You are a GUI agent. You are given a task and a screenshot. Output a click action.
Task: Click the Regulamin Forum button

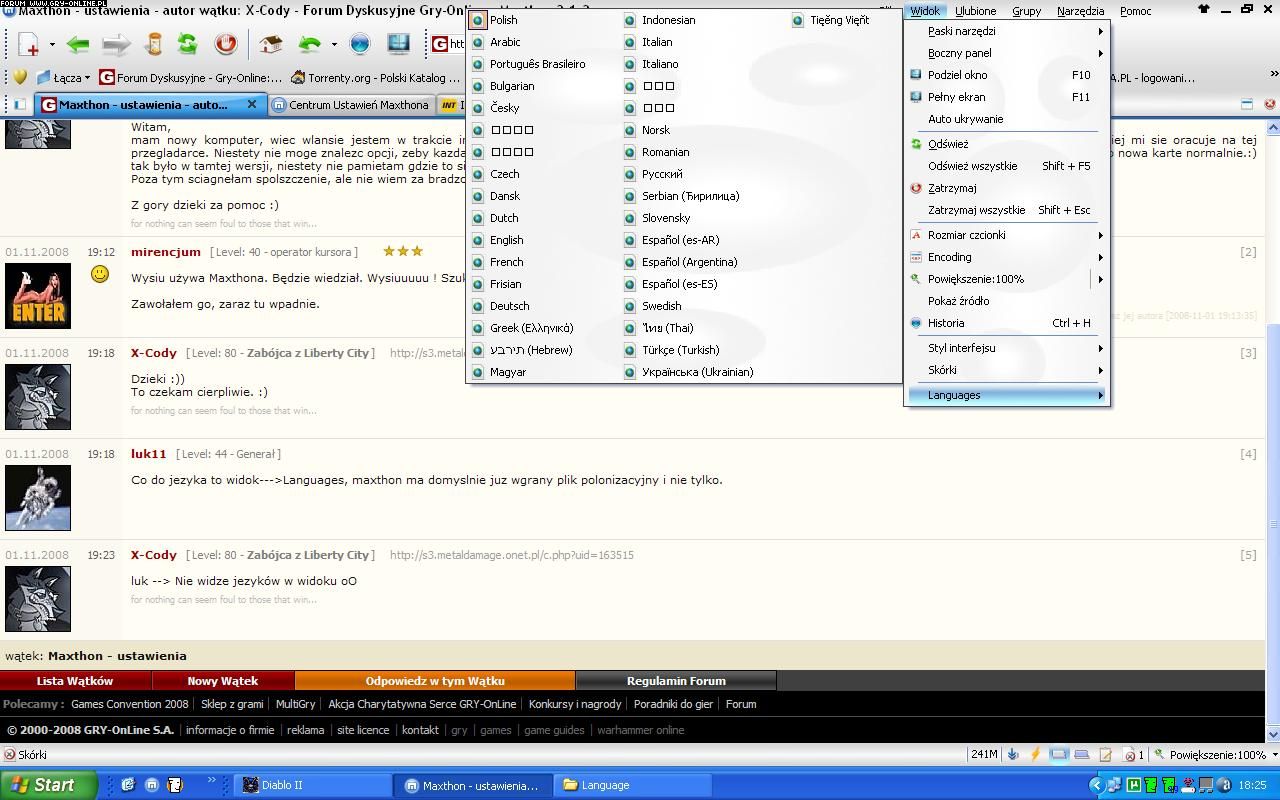pos(676,681)
